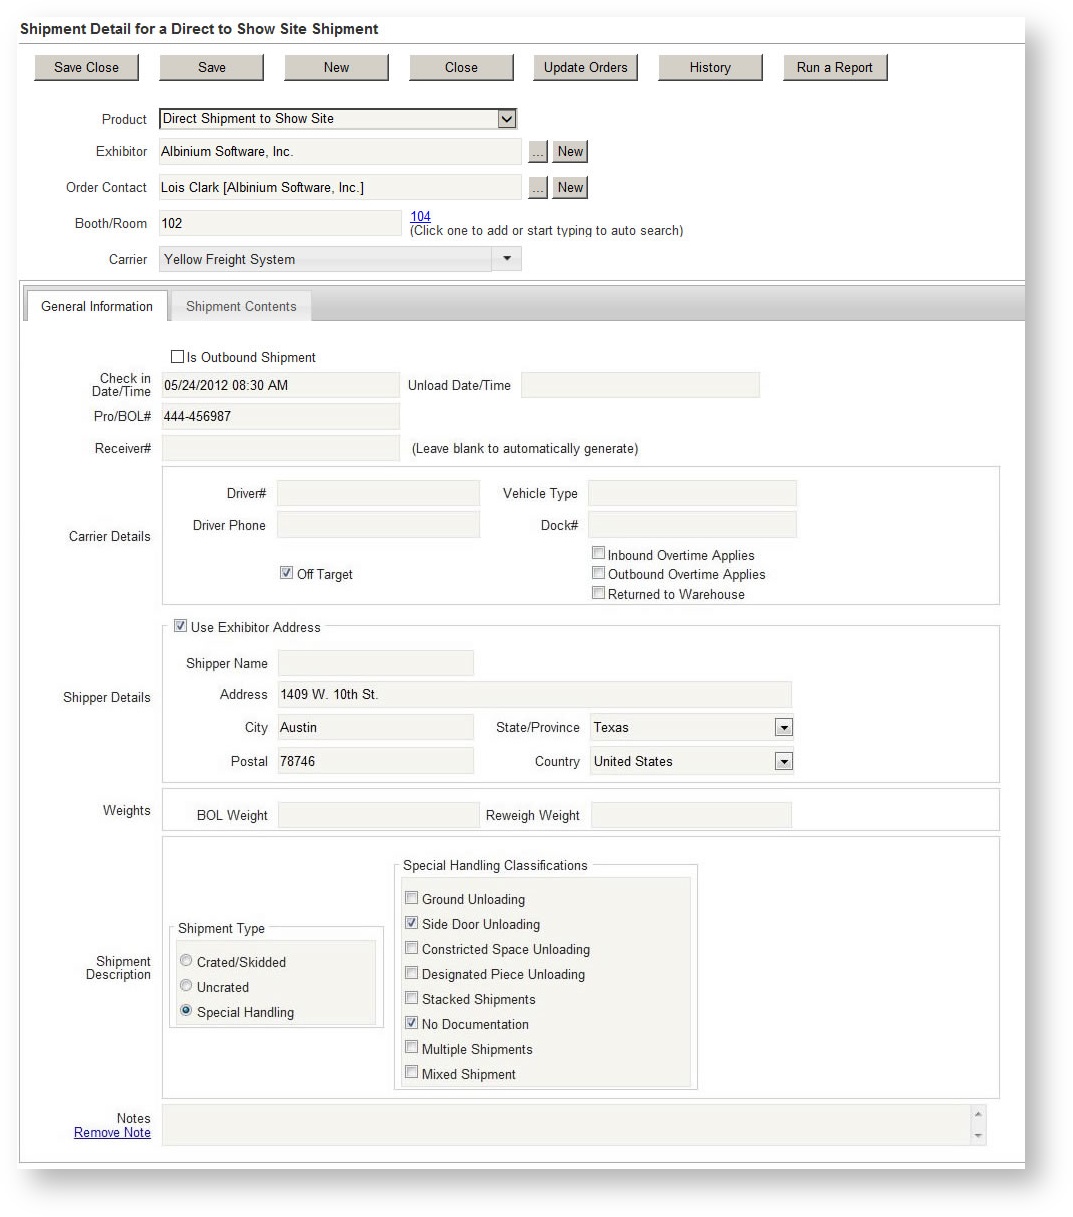Open the Product dropdown
The height and width of the screenshot is (1217, 1073).
click(x=508, y=118)
